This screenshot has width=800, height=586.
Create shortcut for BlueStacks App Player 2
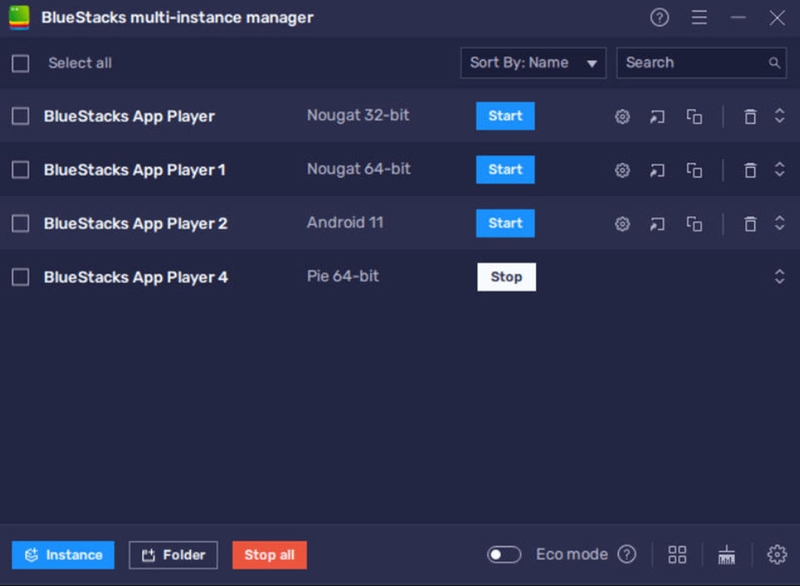coord(657,223)
